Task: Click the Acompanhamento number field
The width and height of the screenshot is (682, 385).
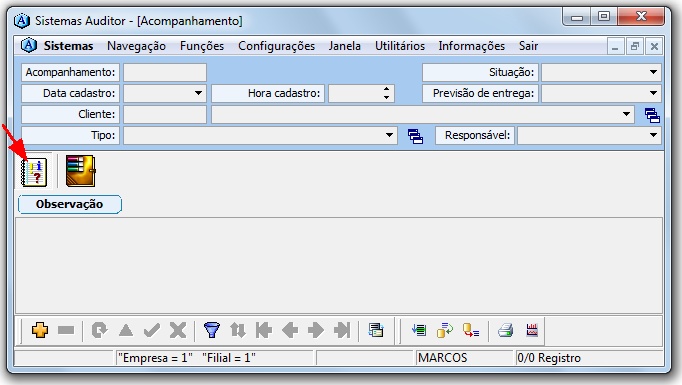Action: pyautogui.click(x=165, y=72)
